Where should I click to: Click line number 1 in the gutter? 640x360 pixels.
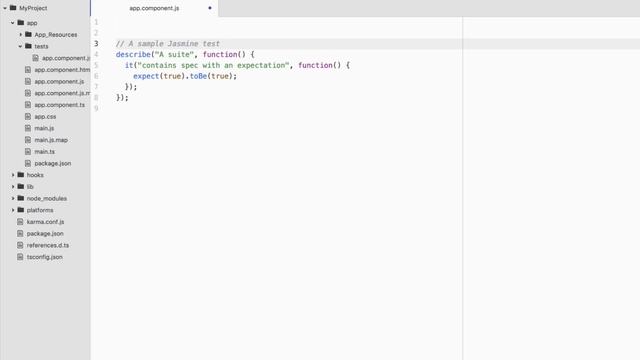(x=96, y=22)
